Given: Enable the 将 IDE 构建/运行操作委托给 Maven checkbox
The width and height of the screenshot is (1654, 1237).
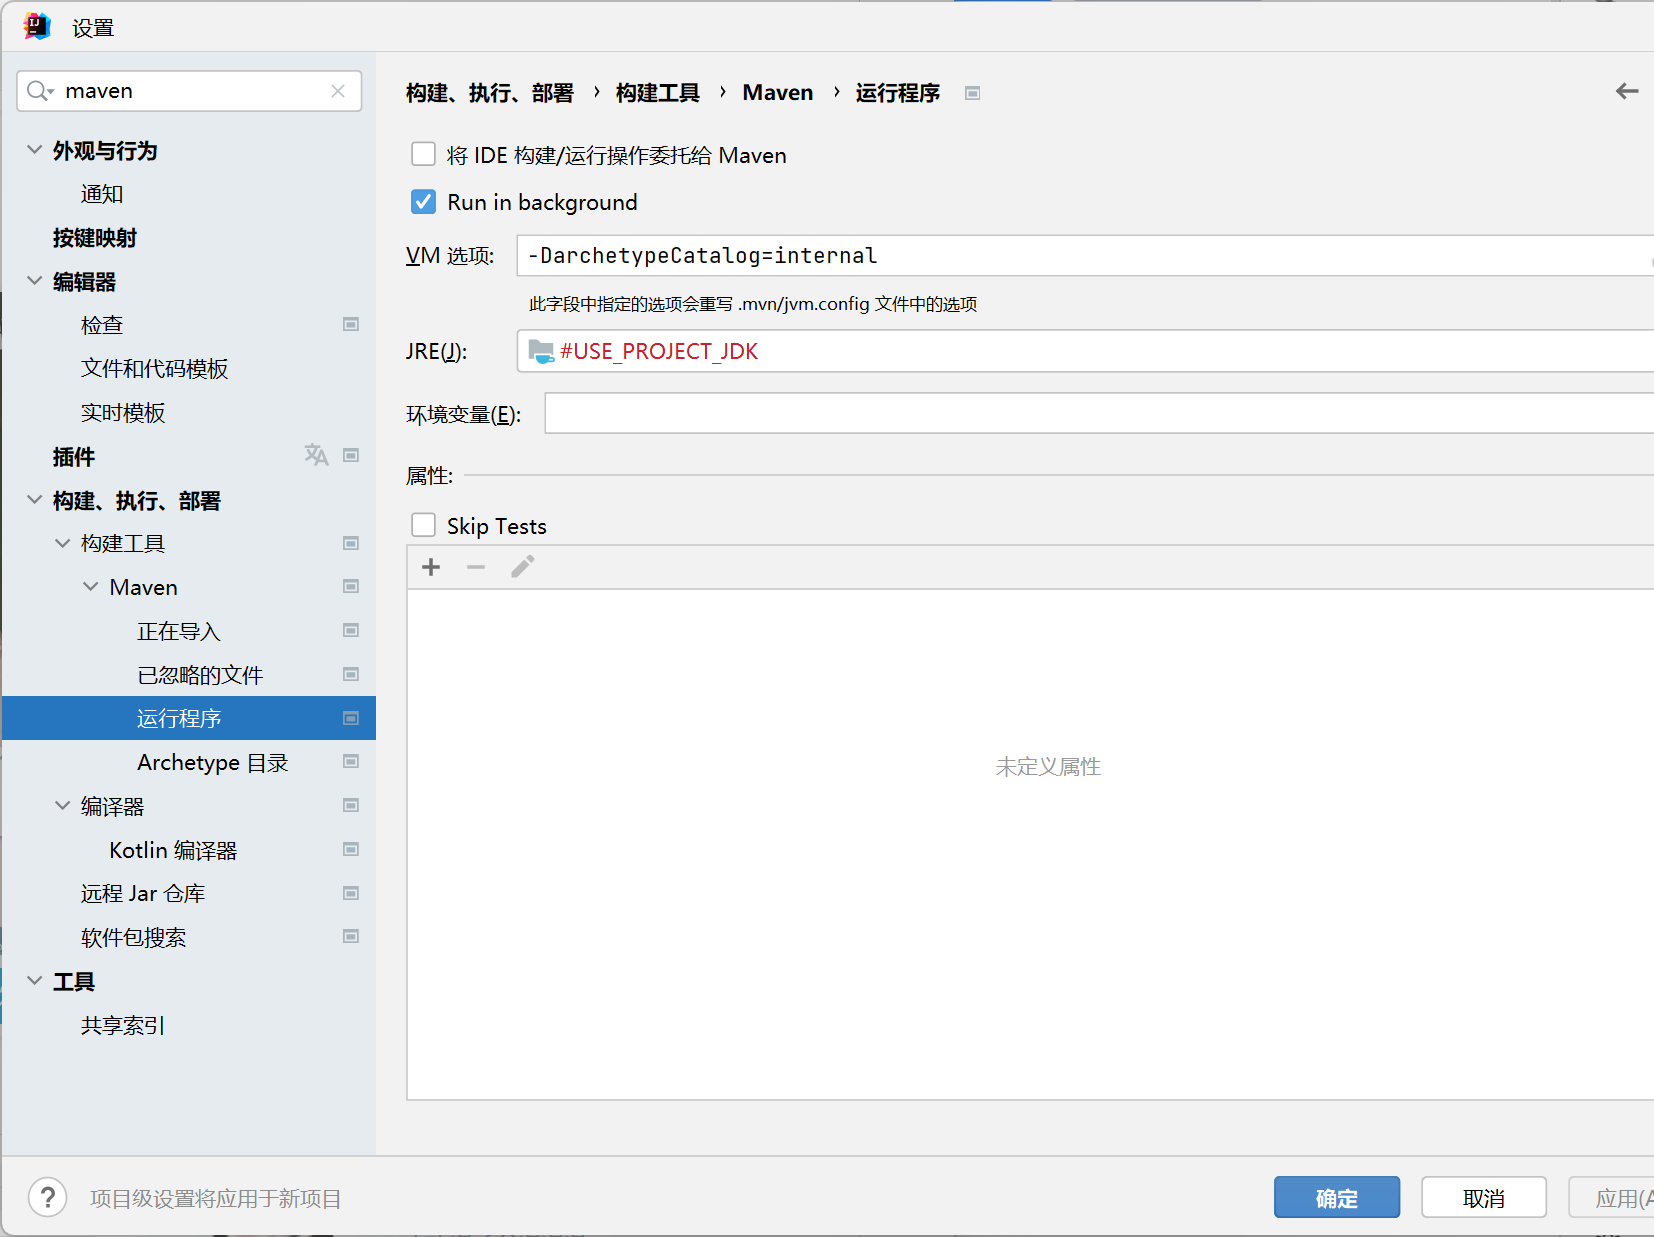Looking at the screenshot, I should coord(424,154).
